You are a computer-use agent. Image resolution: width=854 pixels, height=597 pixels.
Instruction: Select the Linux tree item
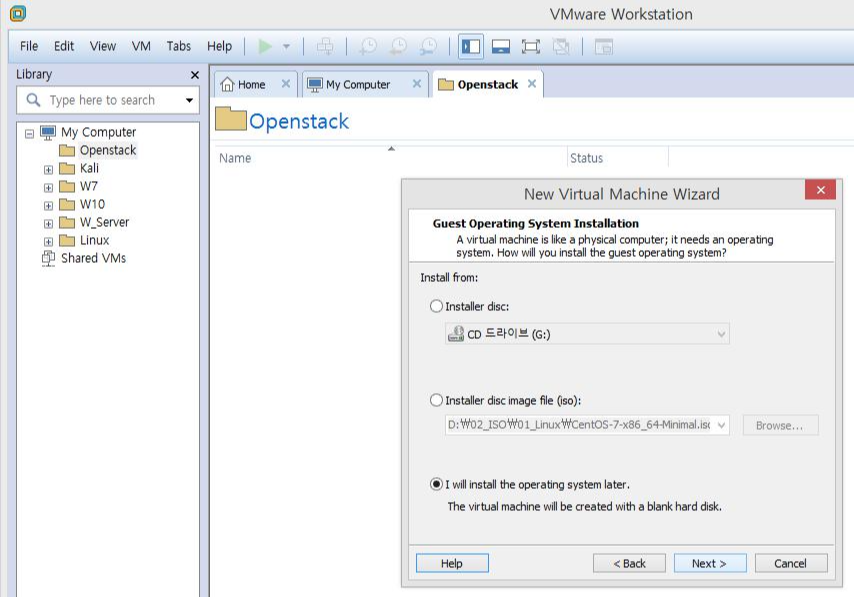[x=94, y=240]
